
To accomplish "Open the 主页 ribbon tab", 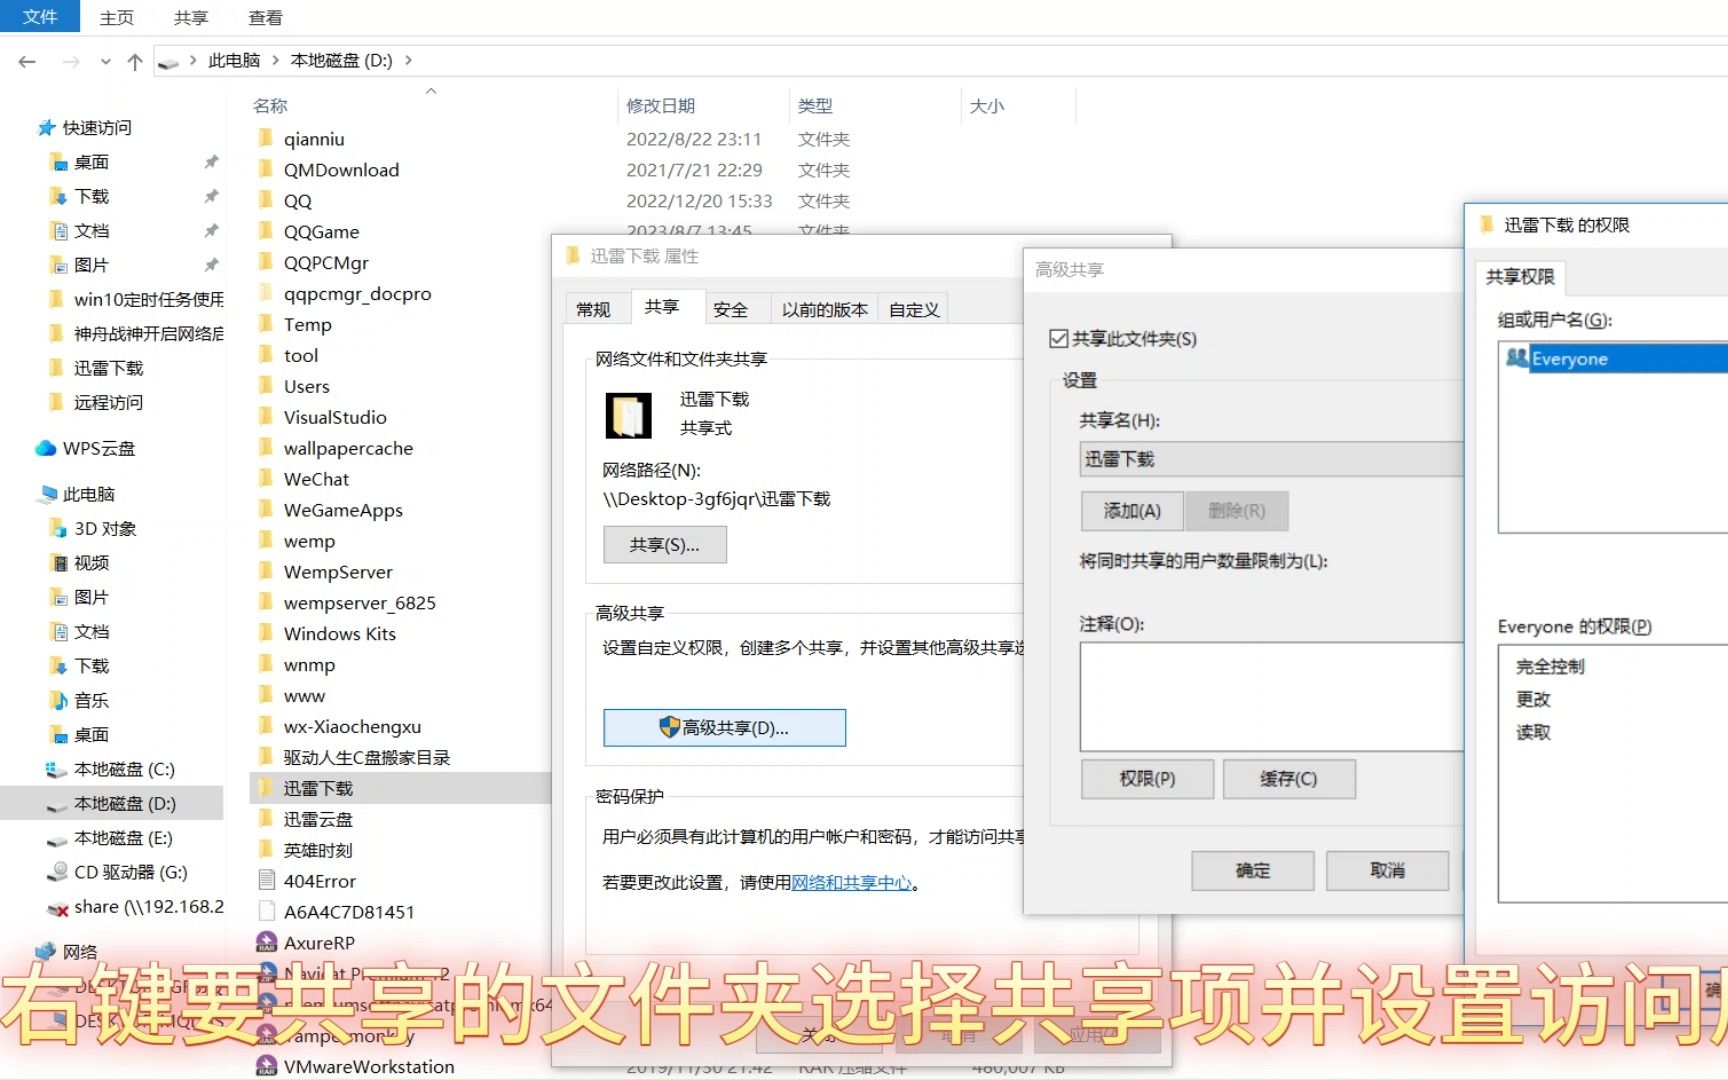I will pos(116,17).
